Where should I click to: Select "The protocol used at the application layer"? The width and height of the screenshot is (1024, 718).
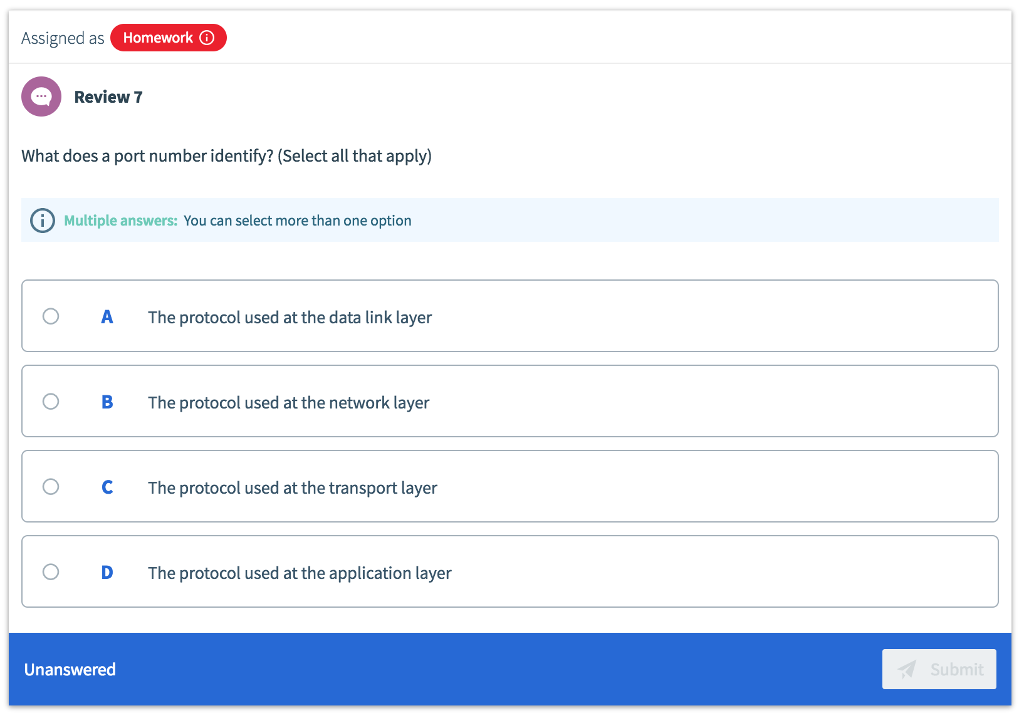click(x=299, y=573)
